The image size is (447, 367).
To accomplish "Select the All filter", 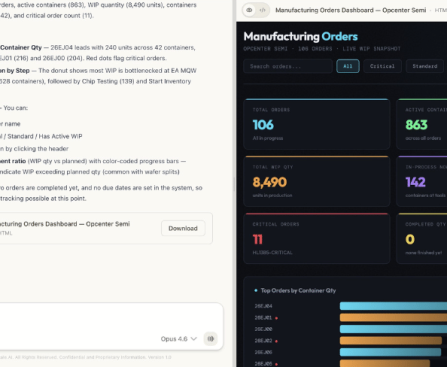I will pos(348,66).
